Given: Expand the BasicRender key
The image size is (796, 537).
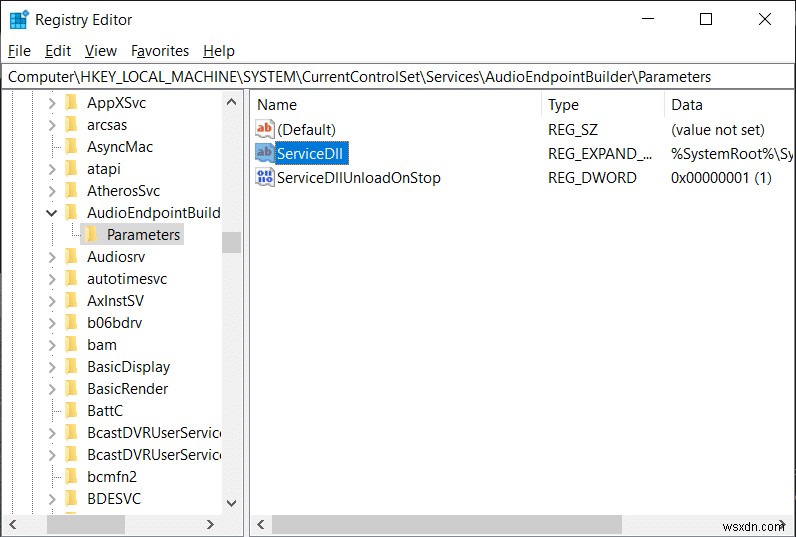Looking at the screenshot, I should click(x=52, y=389).
